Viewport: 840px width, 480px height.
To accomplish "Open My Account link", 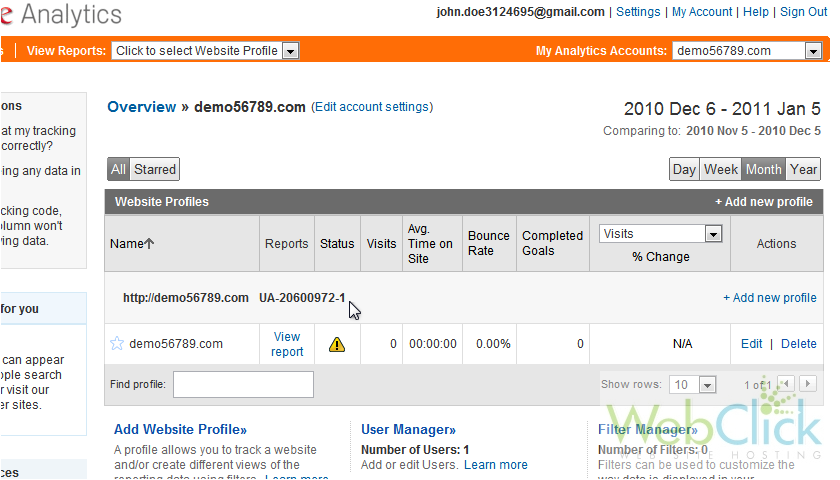I will (x=702, y=12).
